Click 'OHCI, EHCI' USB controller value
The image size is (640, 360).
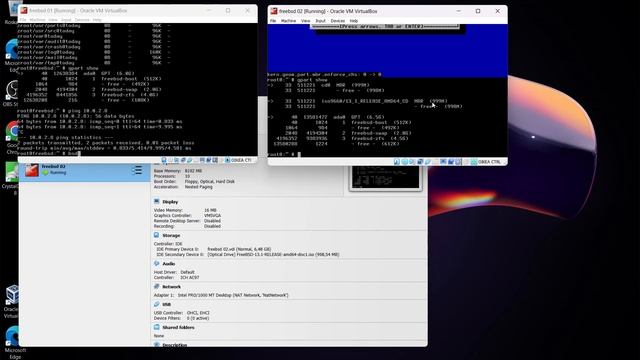[x=198, y=313]
